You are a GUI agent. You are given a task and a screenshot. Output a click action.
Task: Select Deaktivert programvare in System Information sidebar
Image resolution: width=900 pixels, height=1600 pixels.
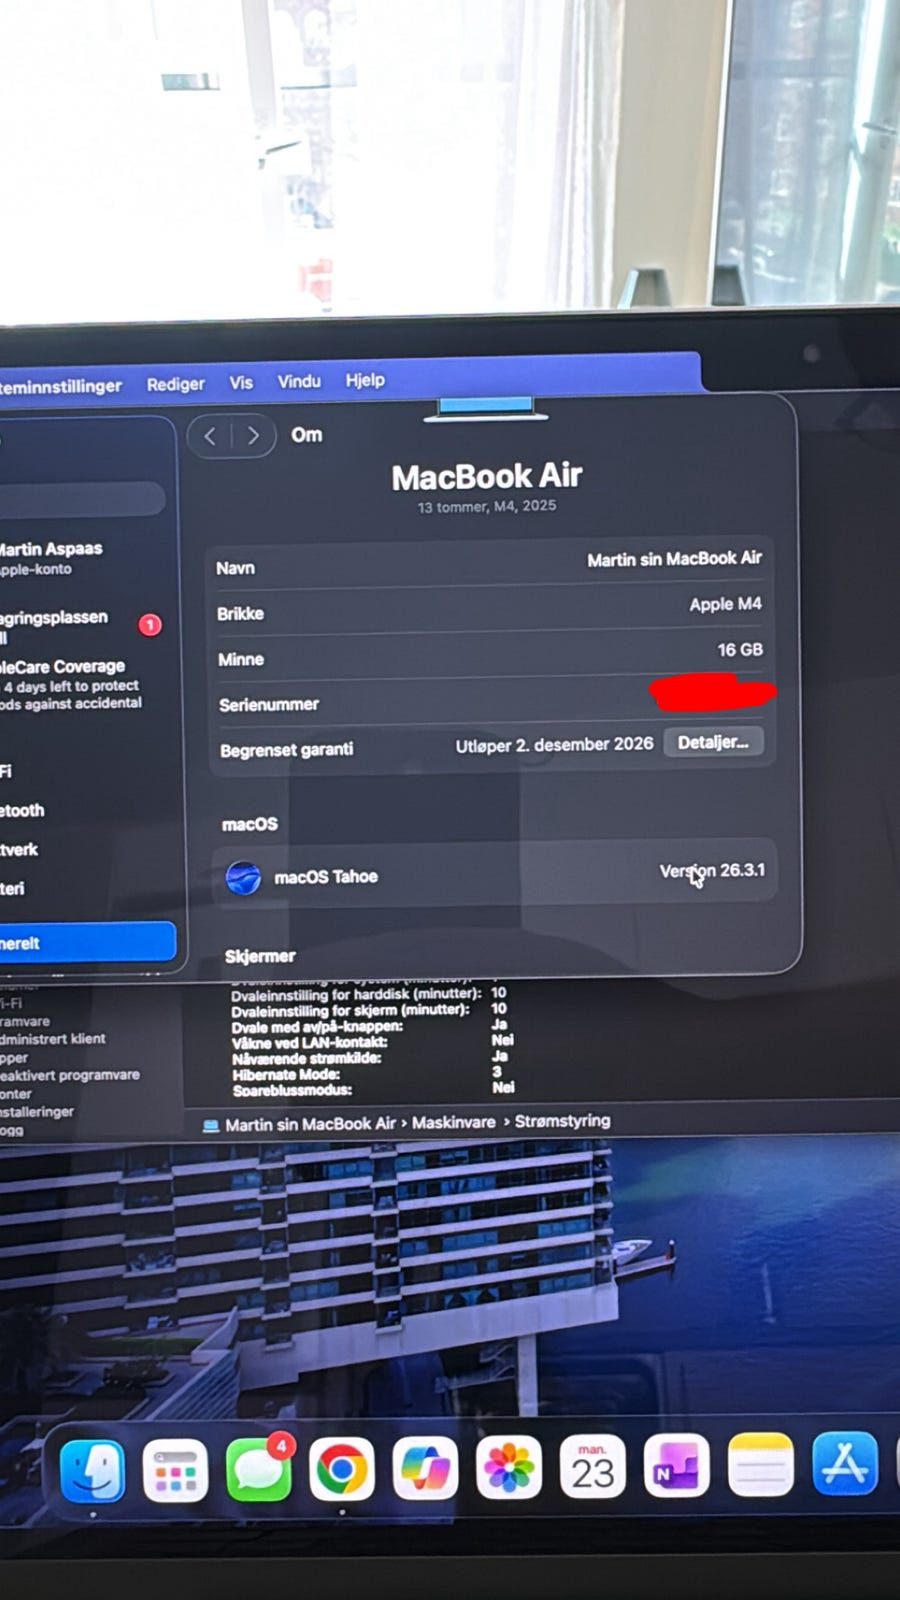tap(70, 1075)
